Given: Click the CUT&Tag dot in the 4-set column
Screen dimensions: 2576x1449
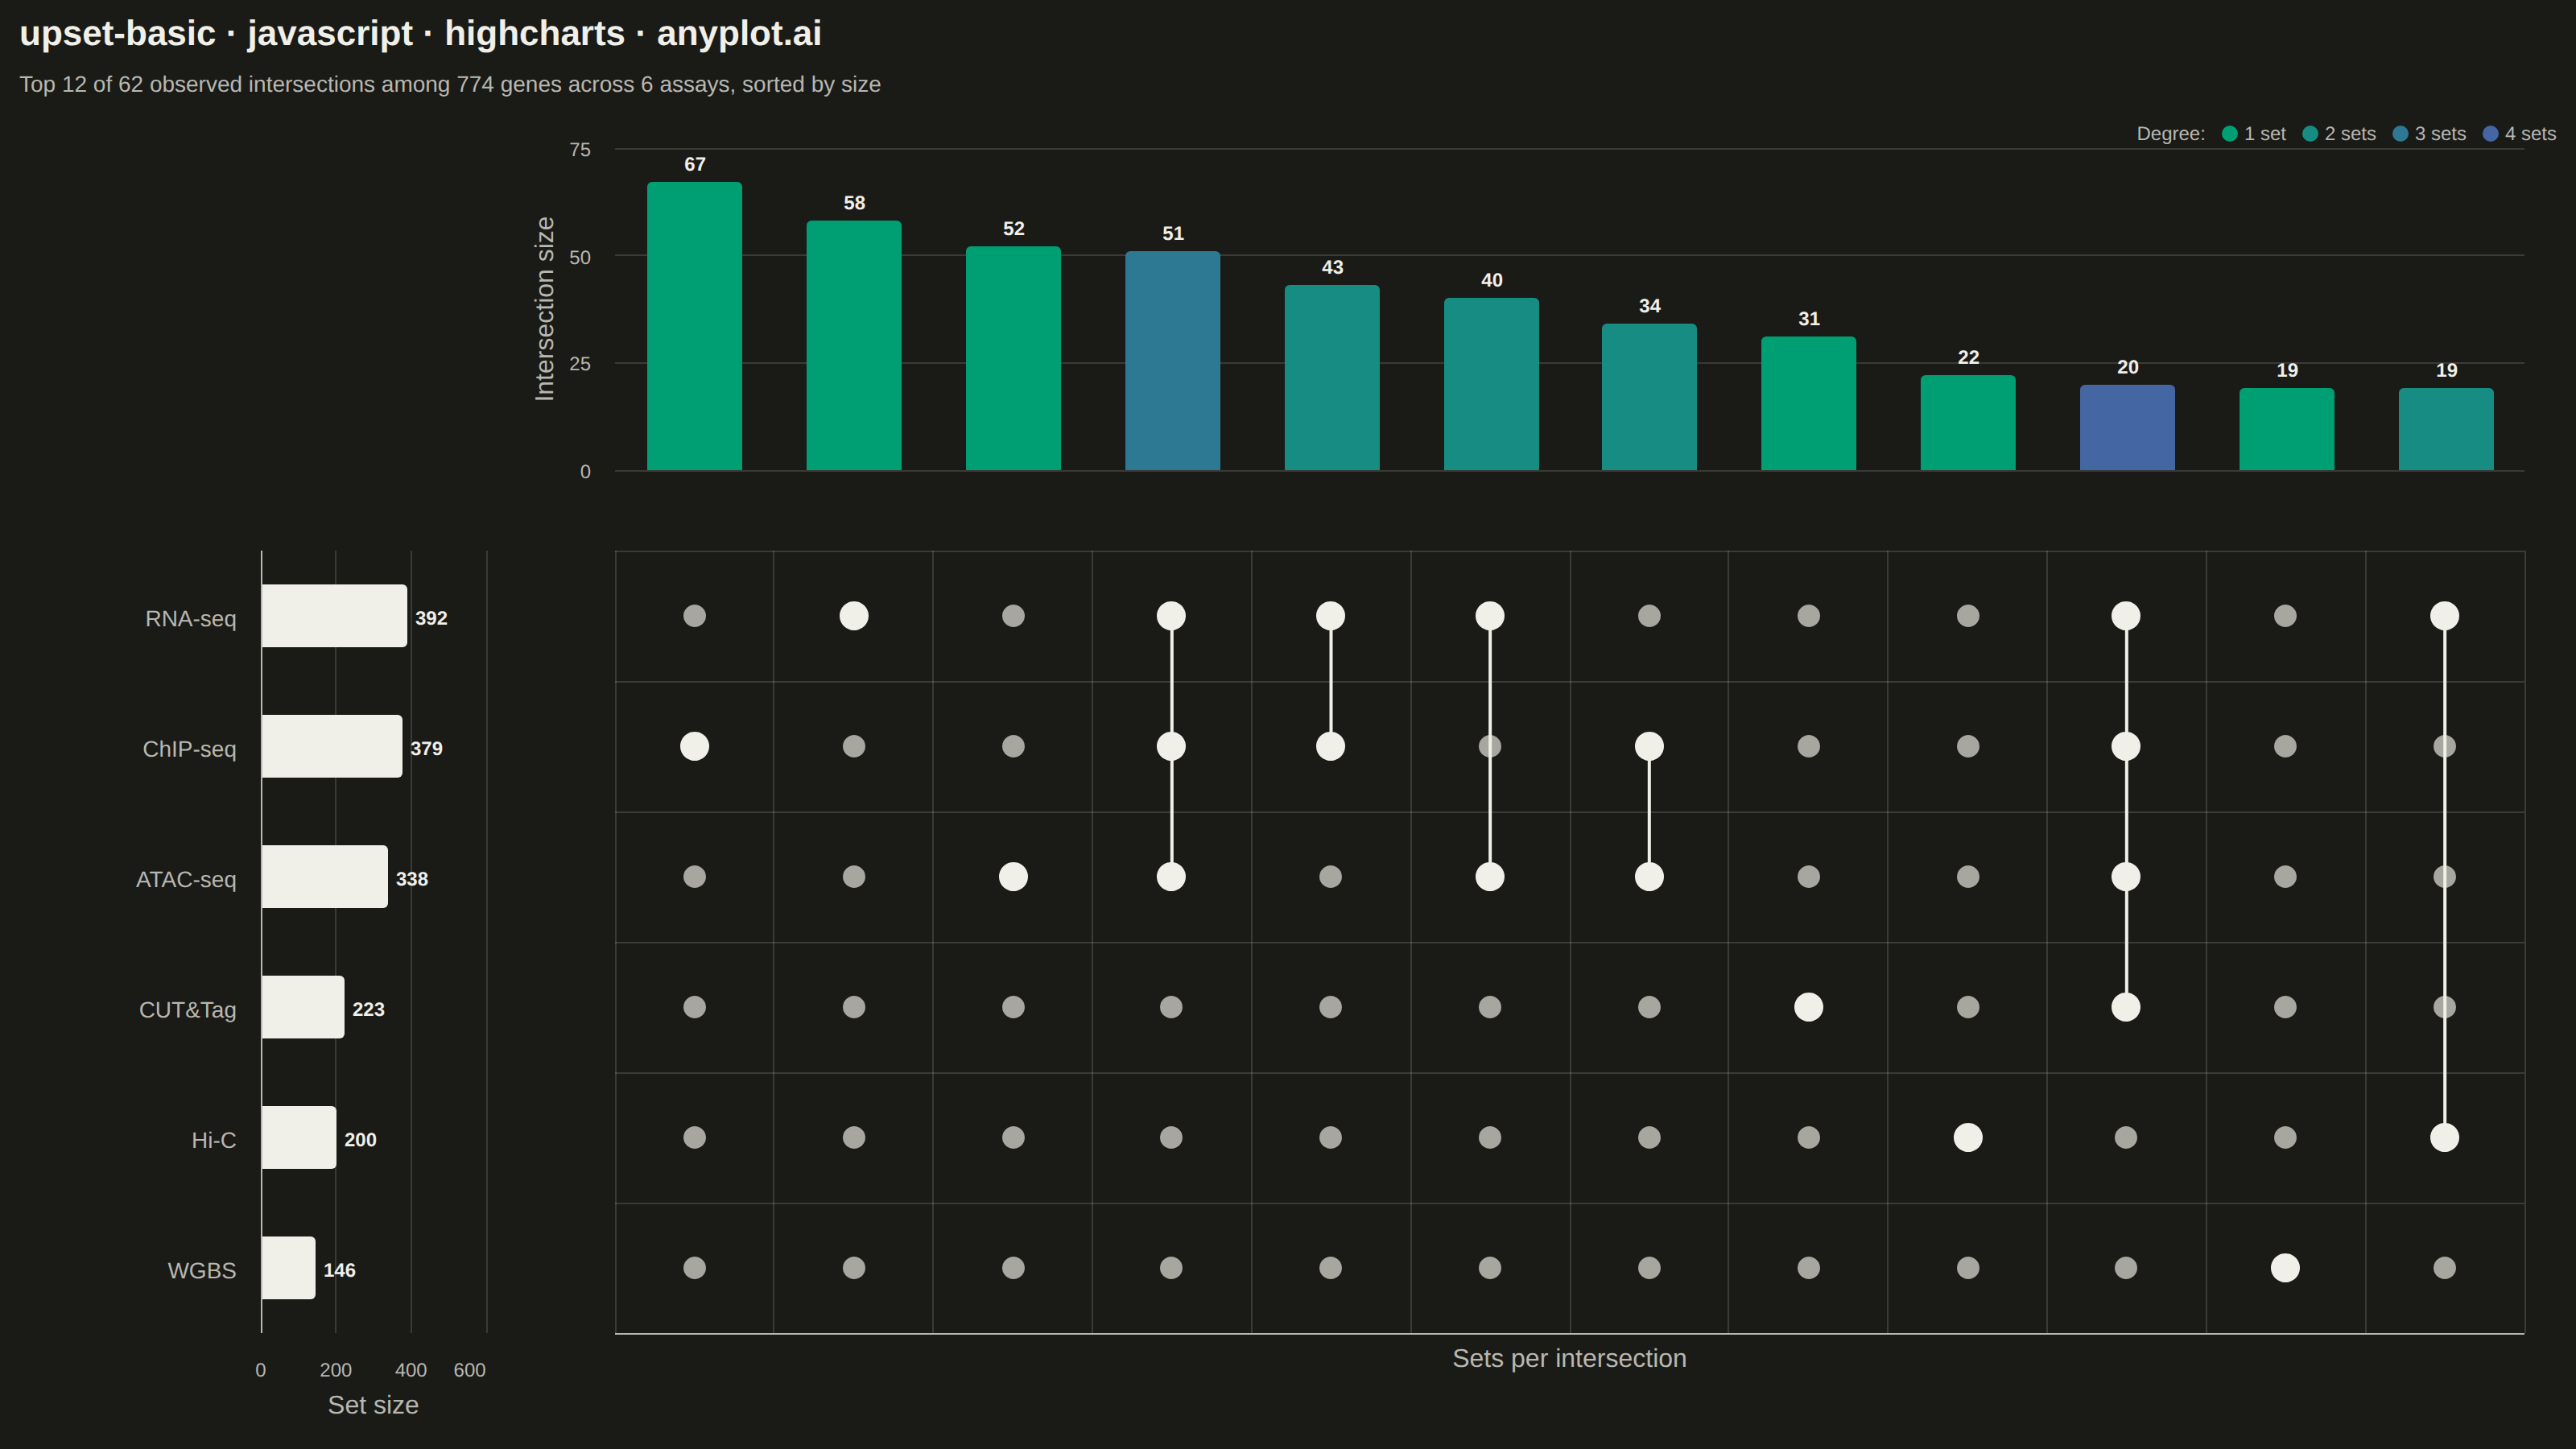Looking at the screenshot, I should tap(2126, 1007).
